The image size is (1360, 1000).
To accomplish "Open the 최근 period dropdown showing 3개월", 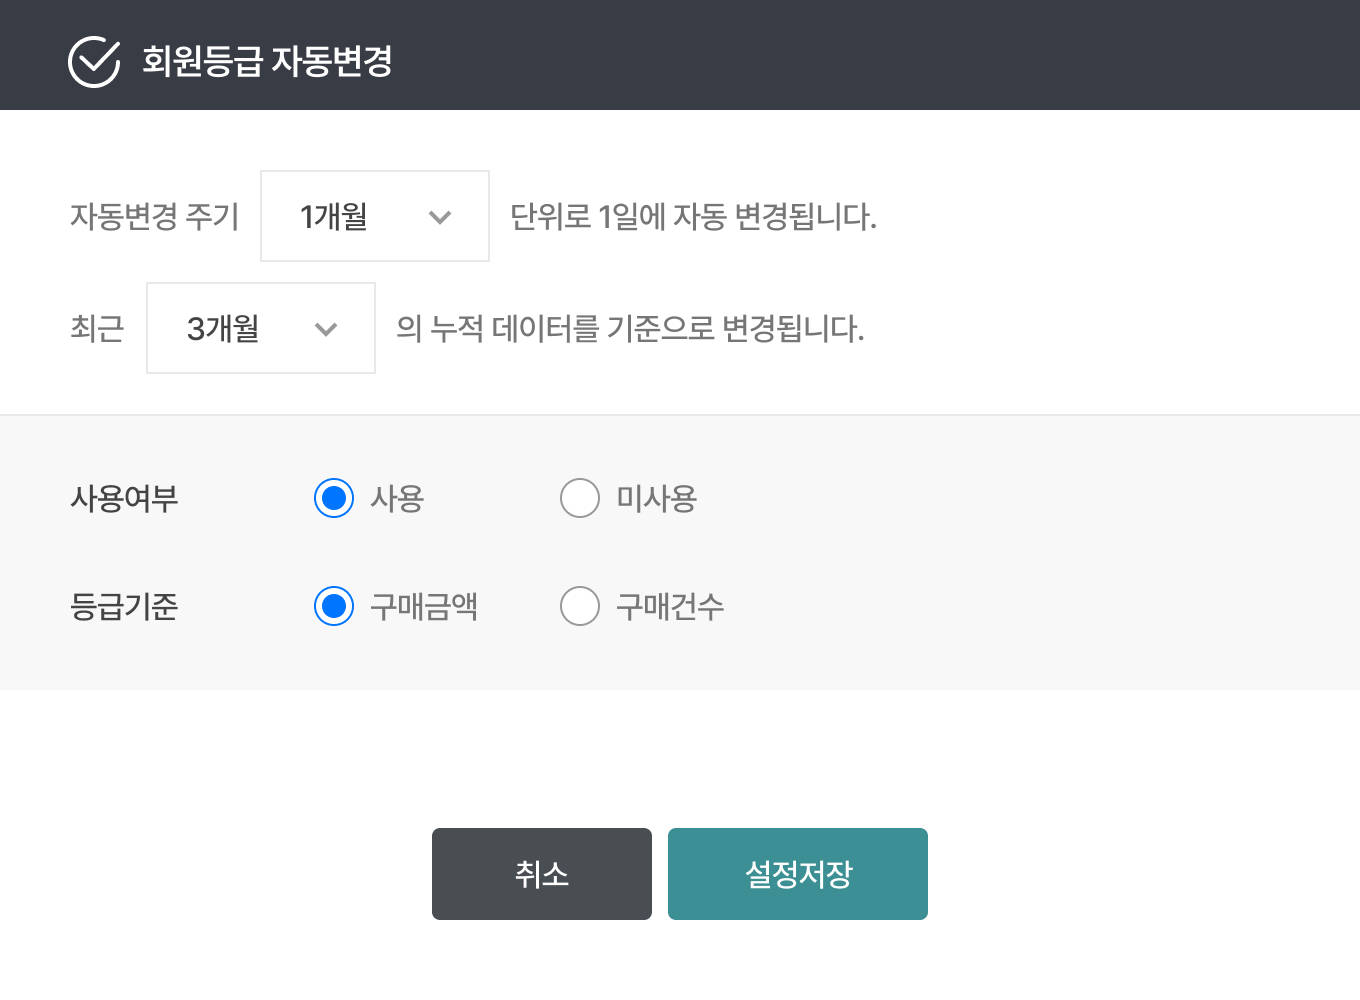I will (260, 328).
